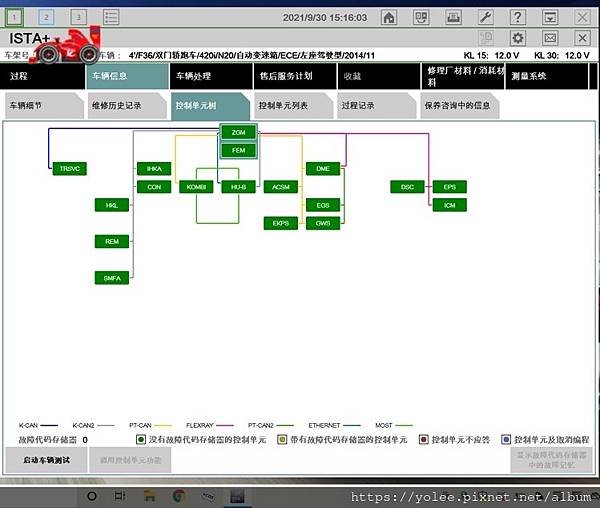Viewport: 600px width, 508px height.
Task: Open File Explorer from the taskbar
Action: pyautogui.click(x=149, y=496)
